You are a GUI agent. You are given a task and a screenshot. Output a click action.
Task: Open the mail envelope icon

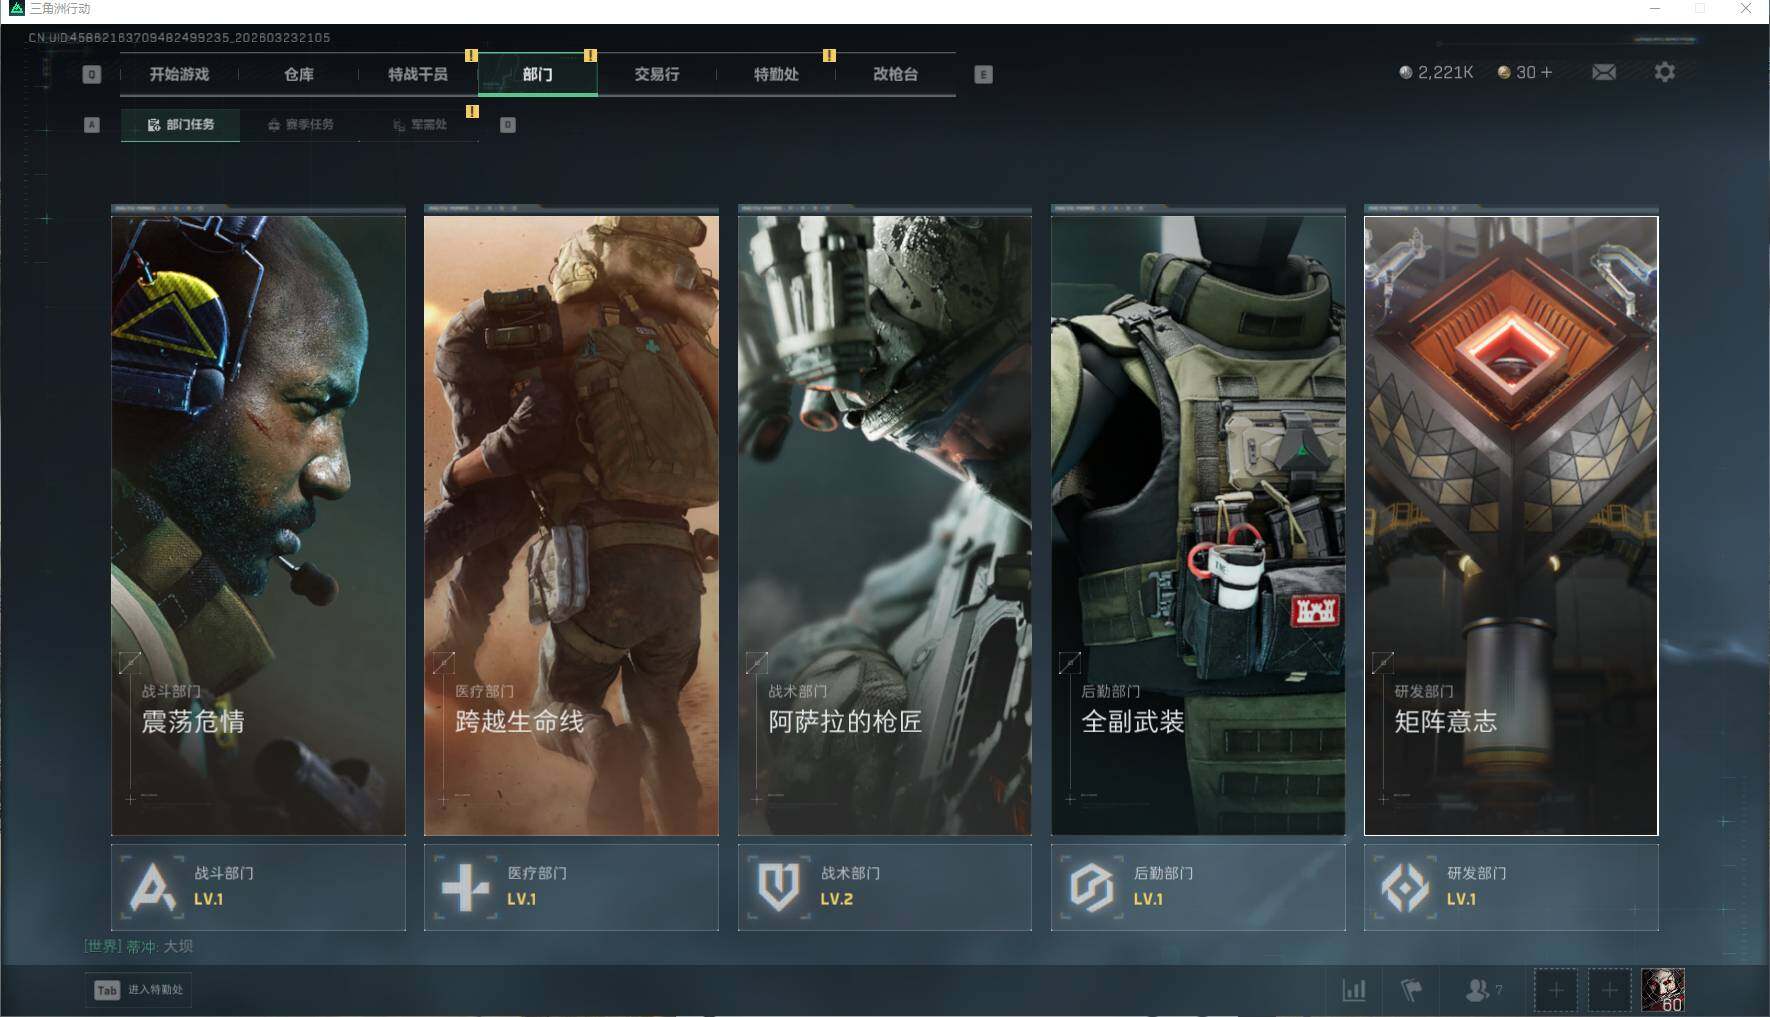point(1603,72)
